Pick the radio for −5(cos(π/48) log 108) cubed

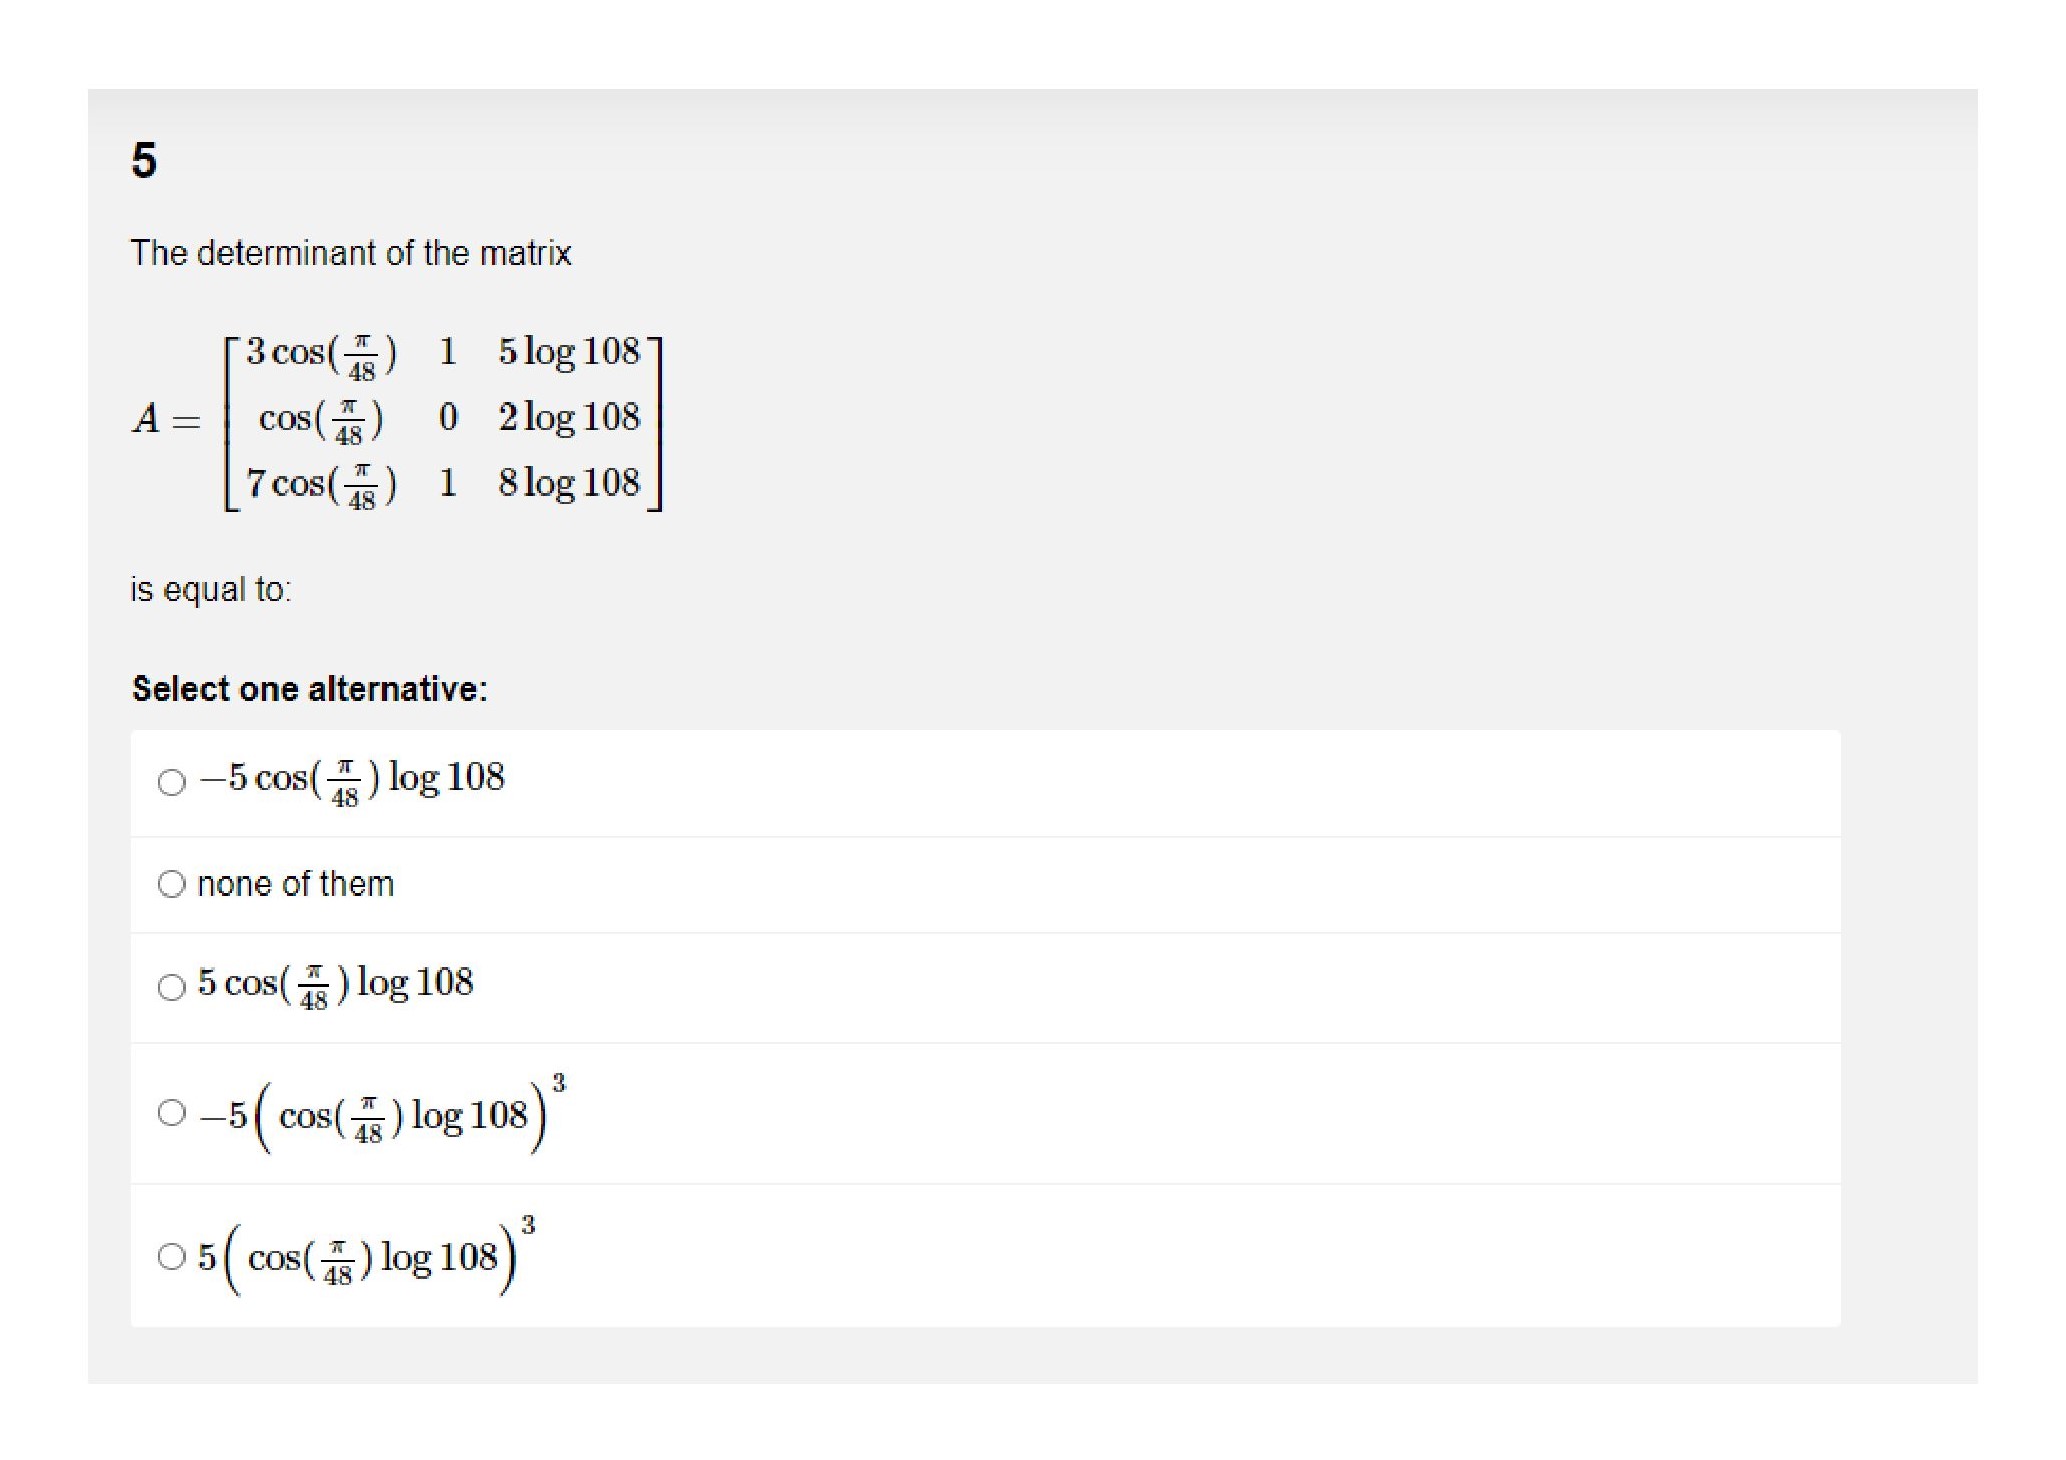(172, 1113)
